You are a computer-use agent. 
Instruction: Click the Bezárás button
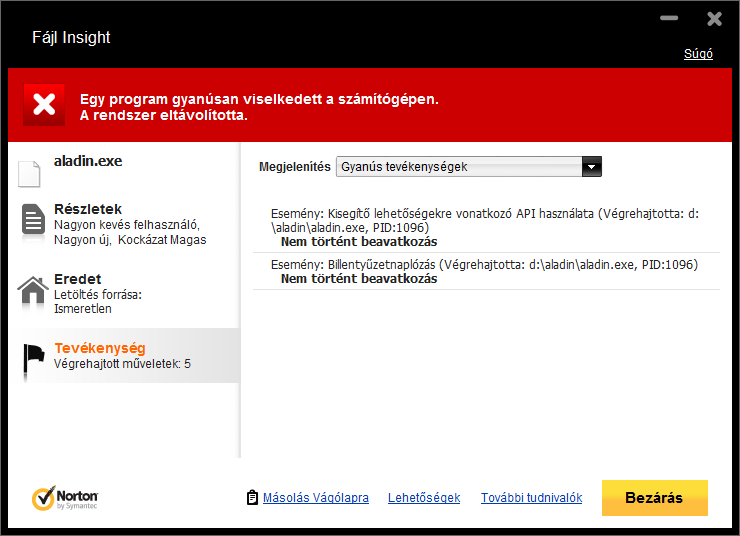[x=655, y=498]
